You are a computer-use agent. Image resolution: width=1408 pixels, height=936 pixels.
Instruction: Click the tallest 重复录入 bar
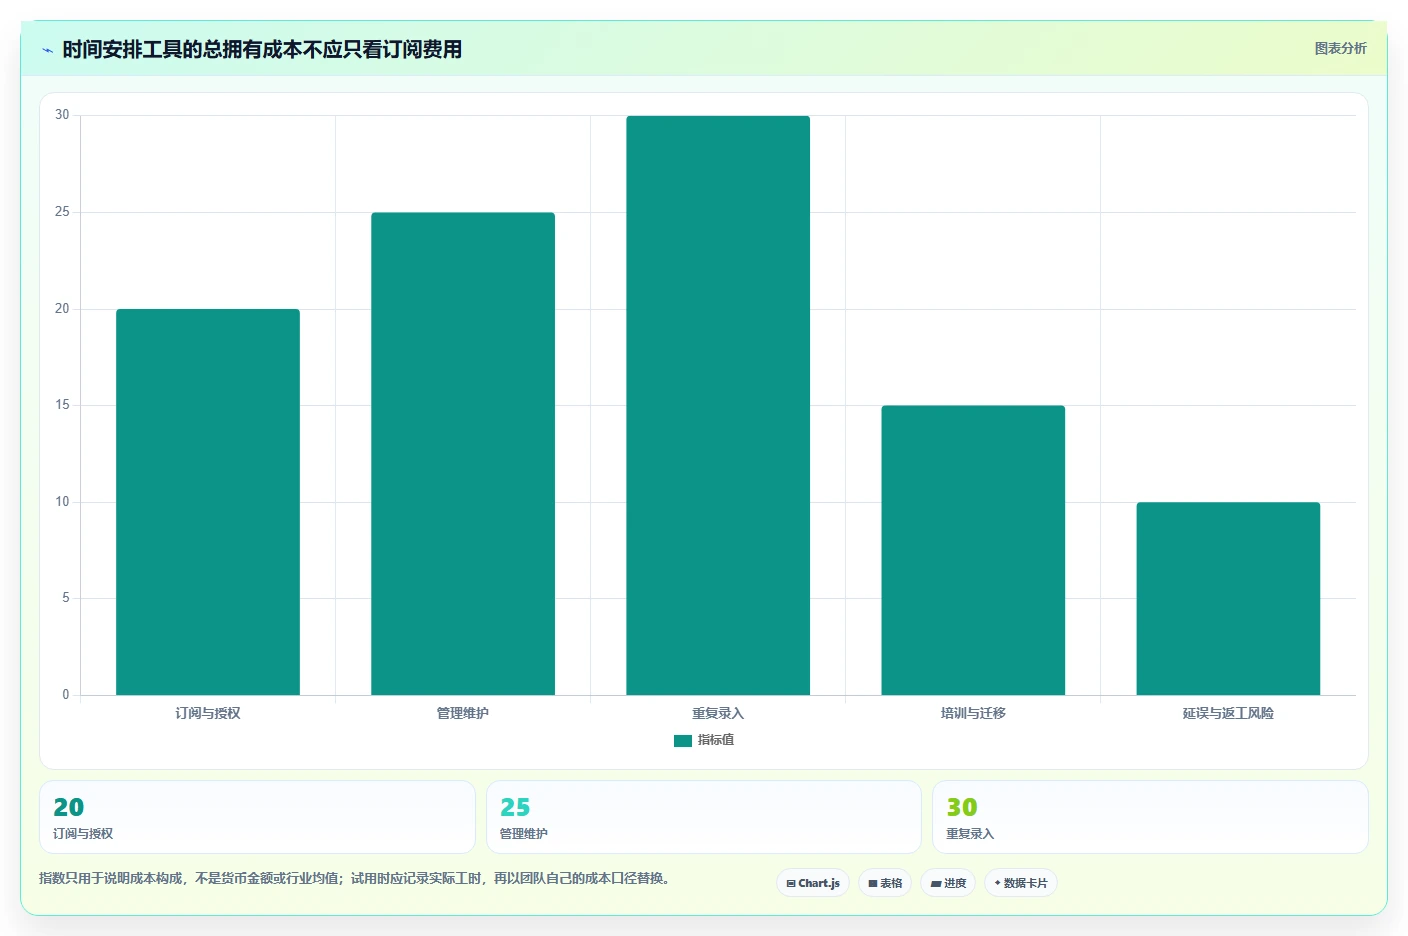718,405
